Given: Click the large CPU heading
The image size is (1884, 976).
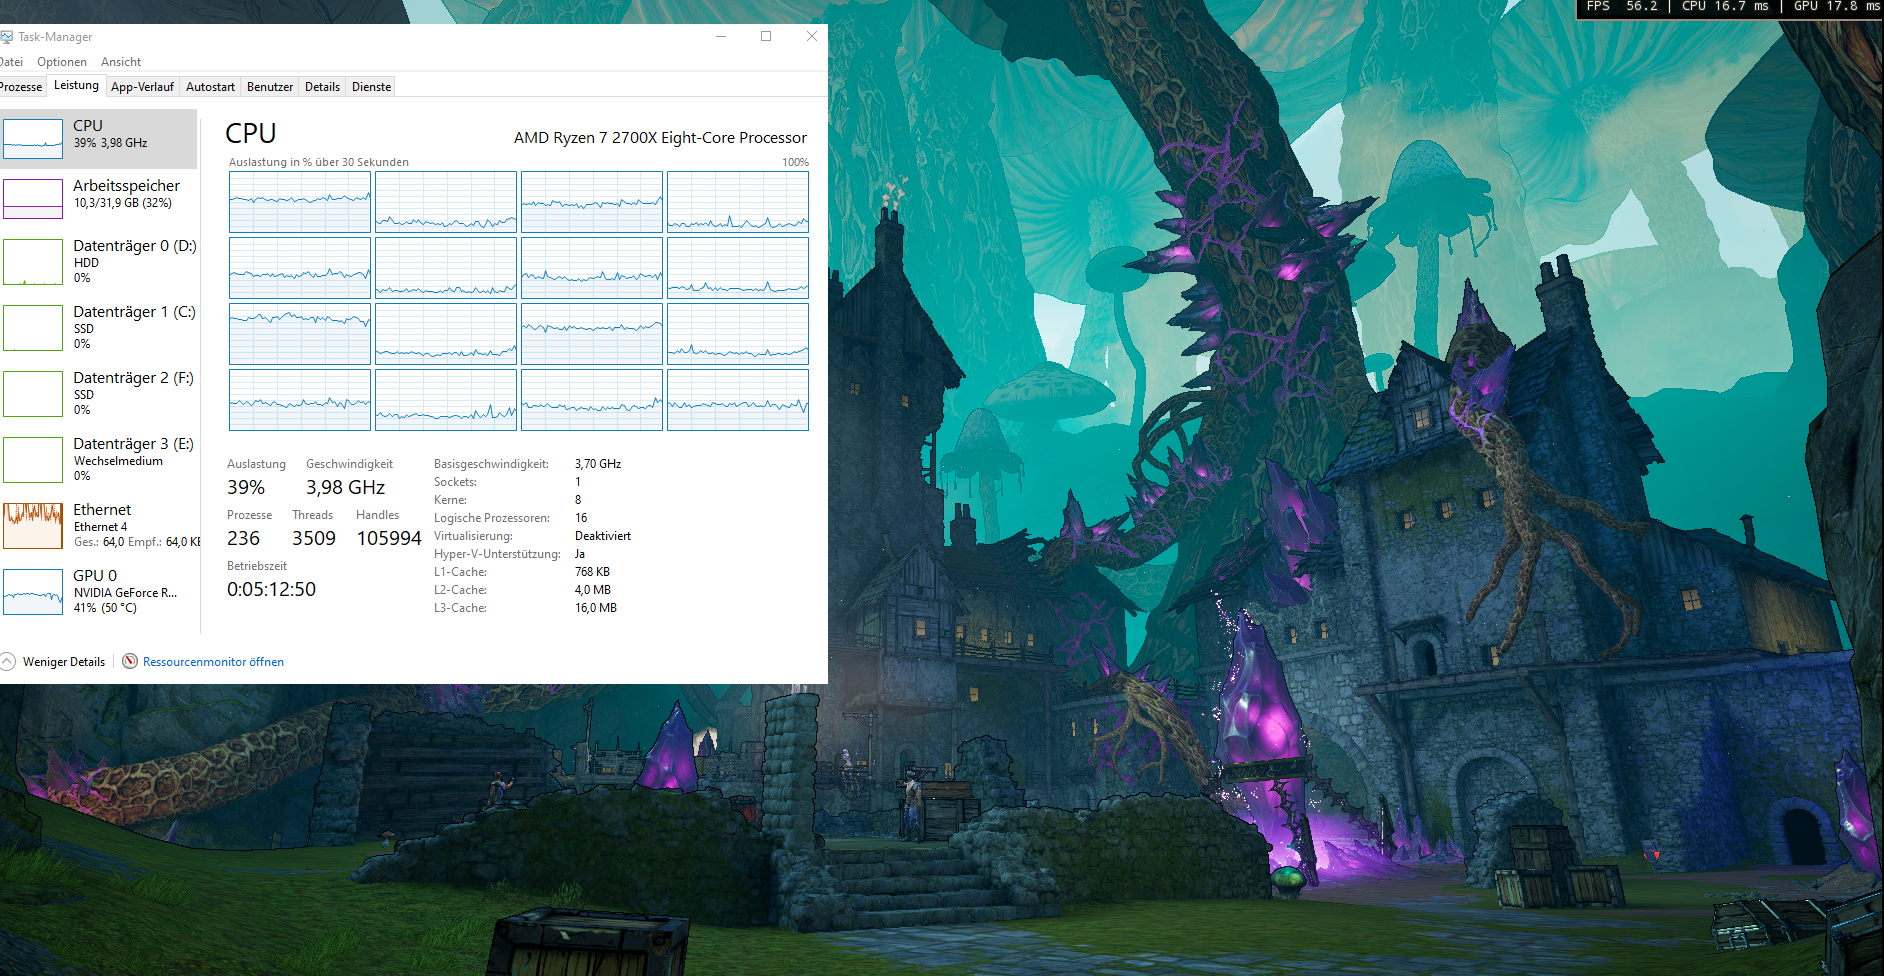Looking at the screenshot, I should click(251, 133).
